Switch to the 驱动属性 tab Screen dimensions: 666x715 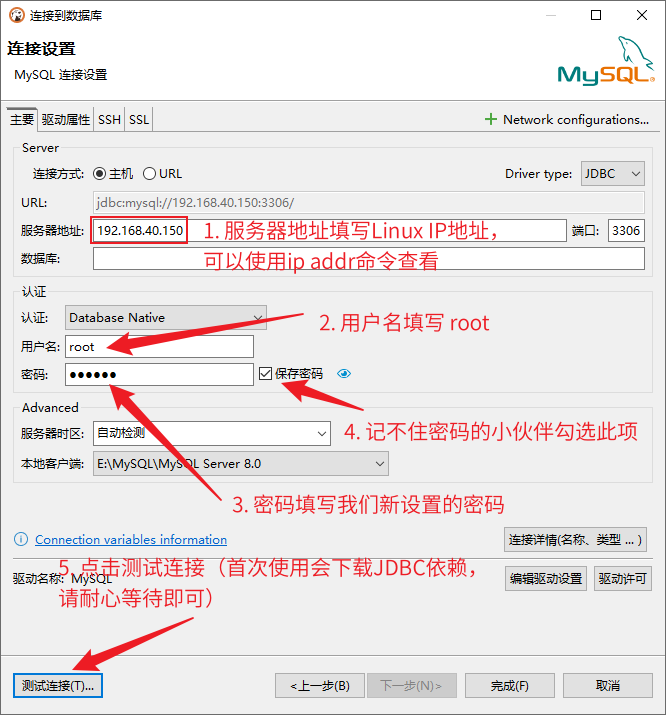(66, 119)
